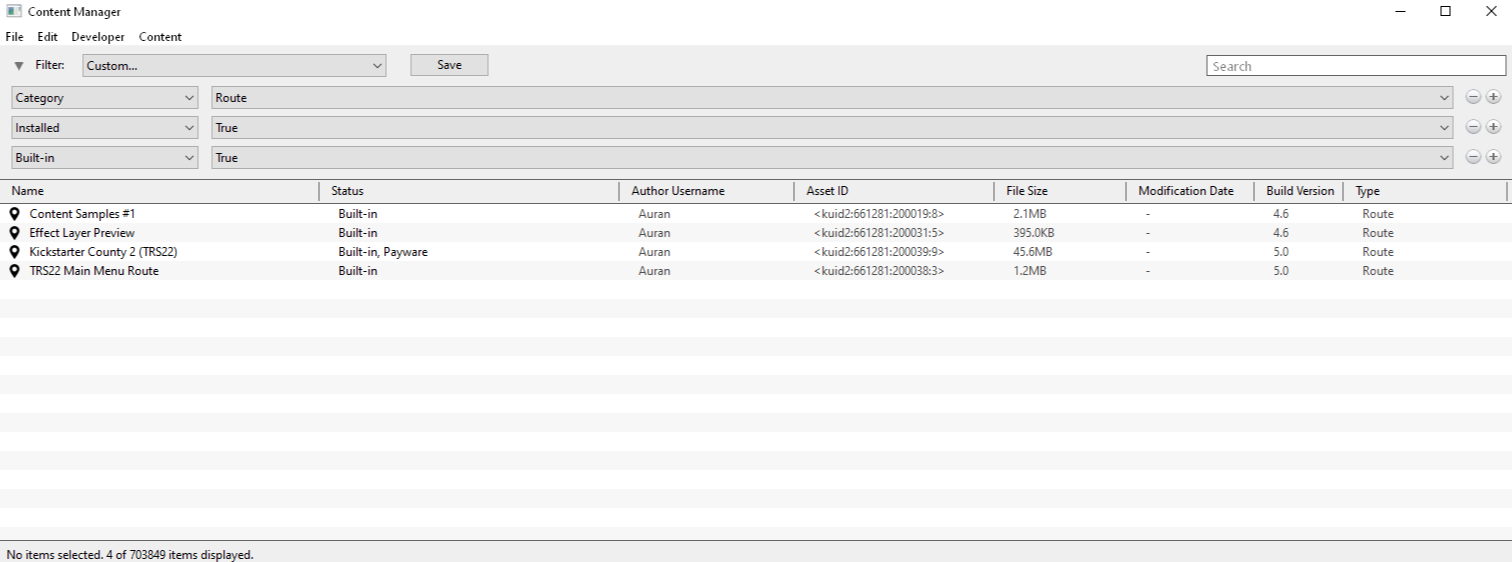Sort by the Asset ID column header

pyautogui.click(x=896, y=191)
